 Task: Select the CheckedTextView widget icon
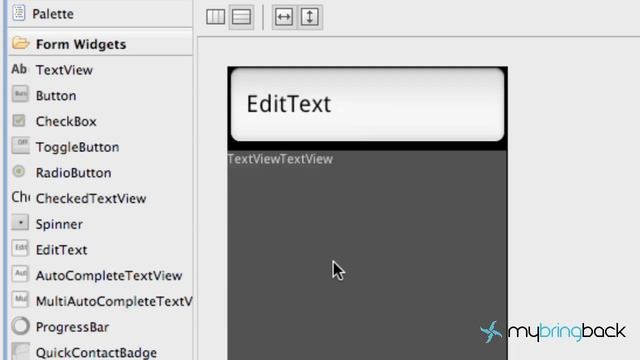tap(20, 197)
